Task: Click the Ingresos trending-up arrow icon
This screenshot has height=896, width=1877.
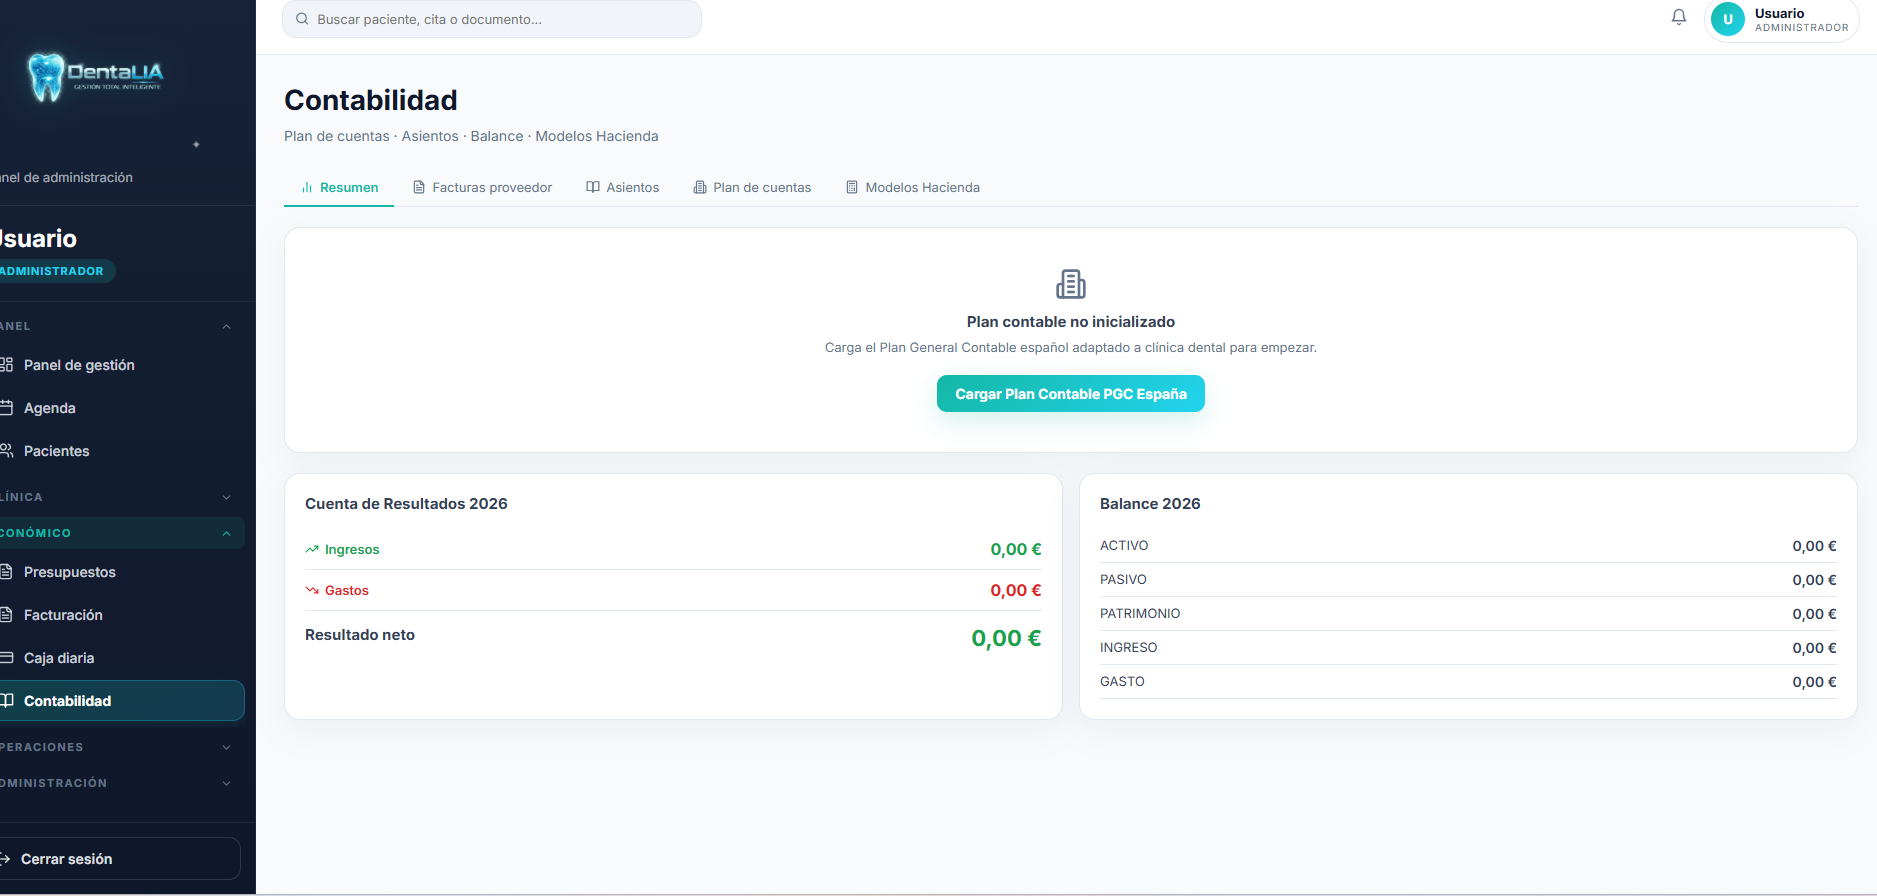Action: coord(312,549)
